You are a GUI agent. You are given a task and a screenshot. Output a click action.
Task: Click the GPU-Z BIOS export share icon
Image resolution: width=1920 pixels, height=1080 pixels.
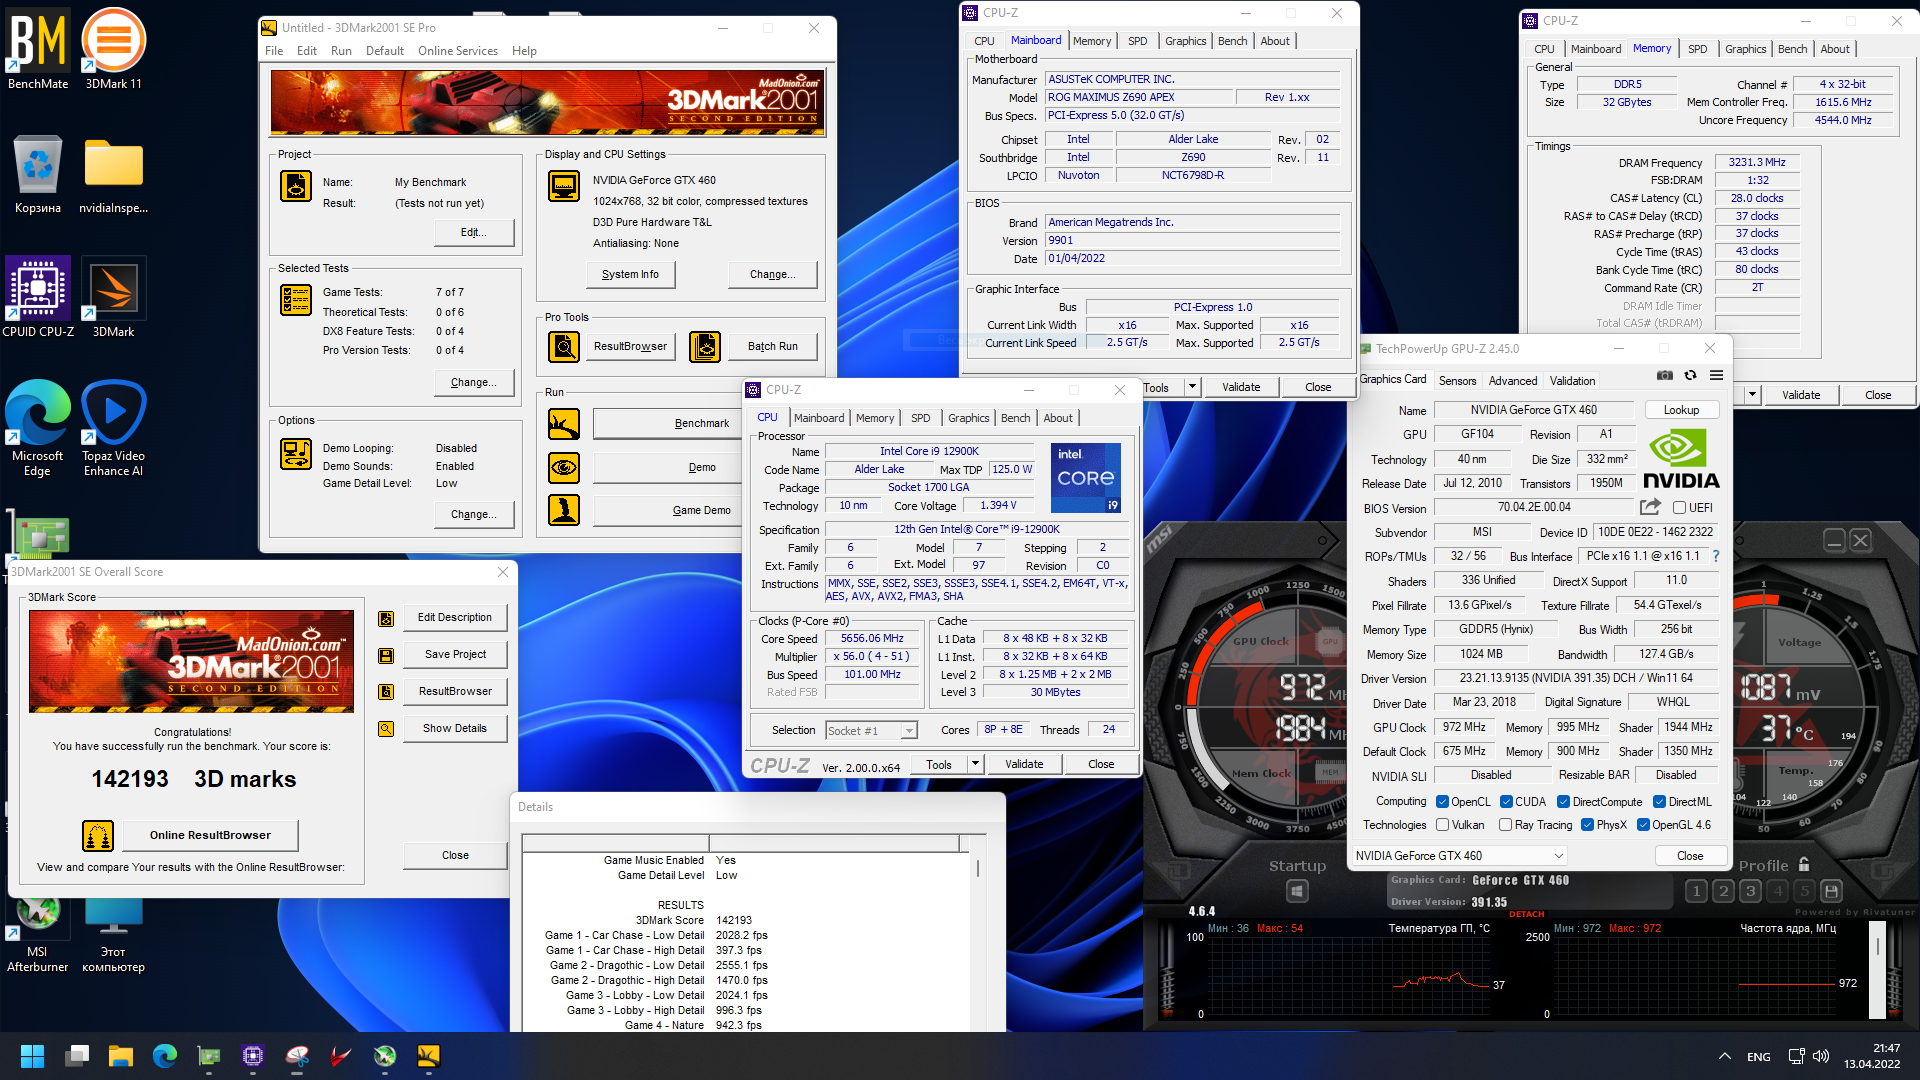point(1651,507)
